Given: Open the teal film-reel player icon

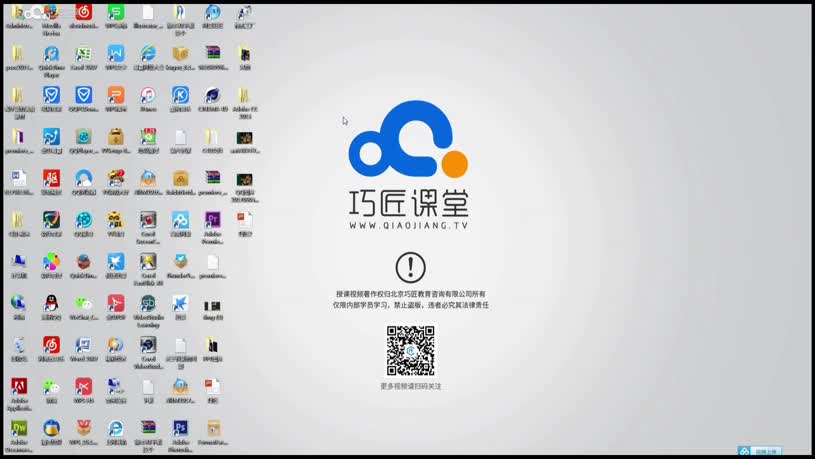Looking at the screenshot, I should [84, 219].
